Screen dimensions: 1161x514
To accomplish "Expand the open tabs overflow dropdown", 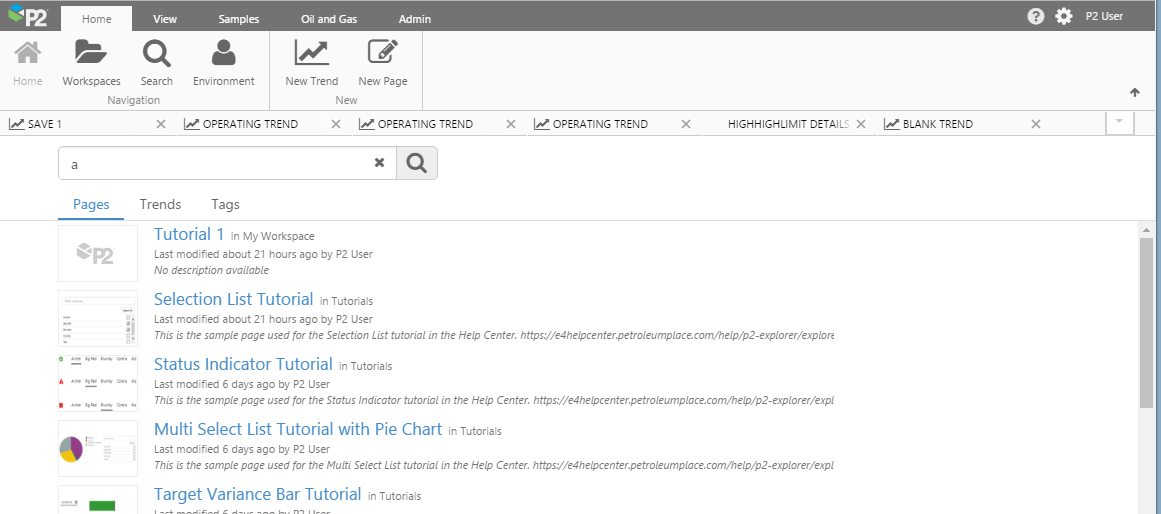I will (x=1119, y=122).
